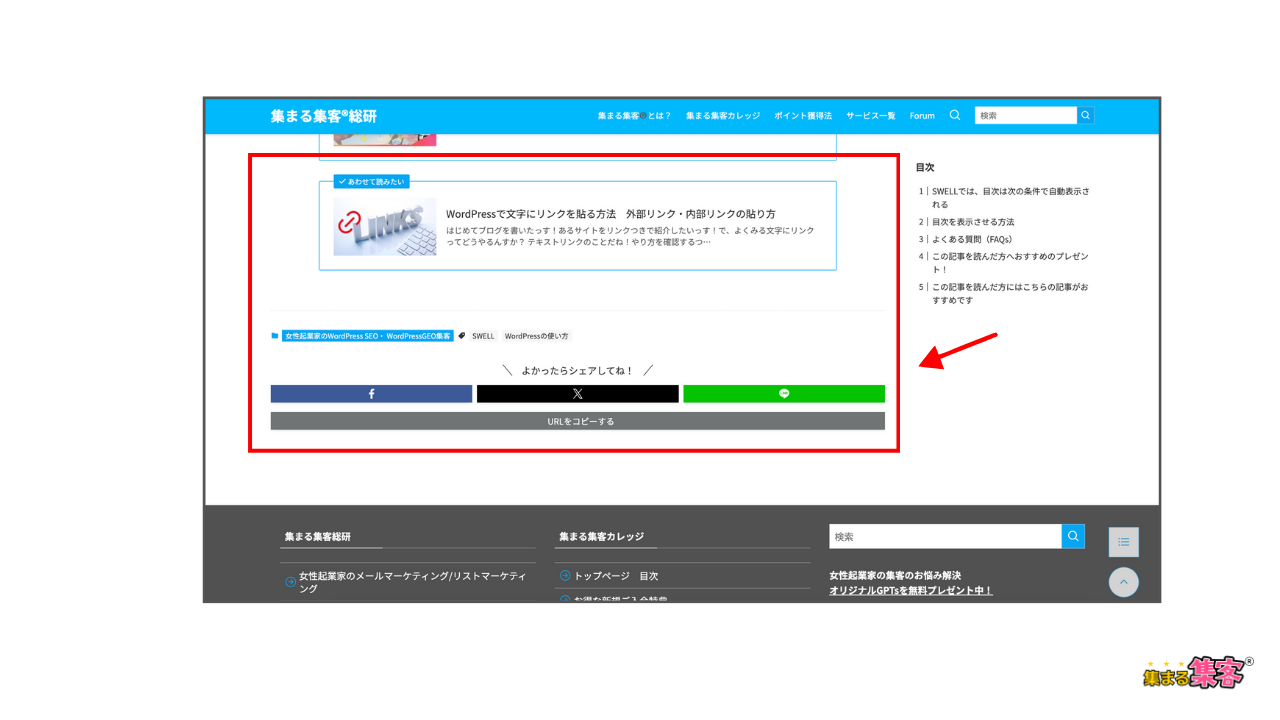
Task: Click URLをコピーする button
Action: click(x=578, y=421)
